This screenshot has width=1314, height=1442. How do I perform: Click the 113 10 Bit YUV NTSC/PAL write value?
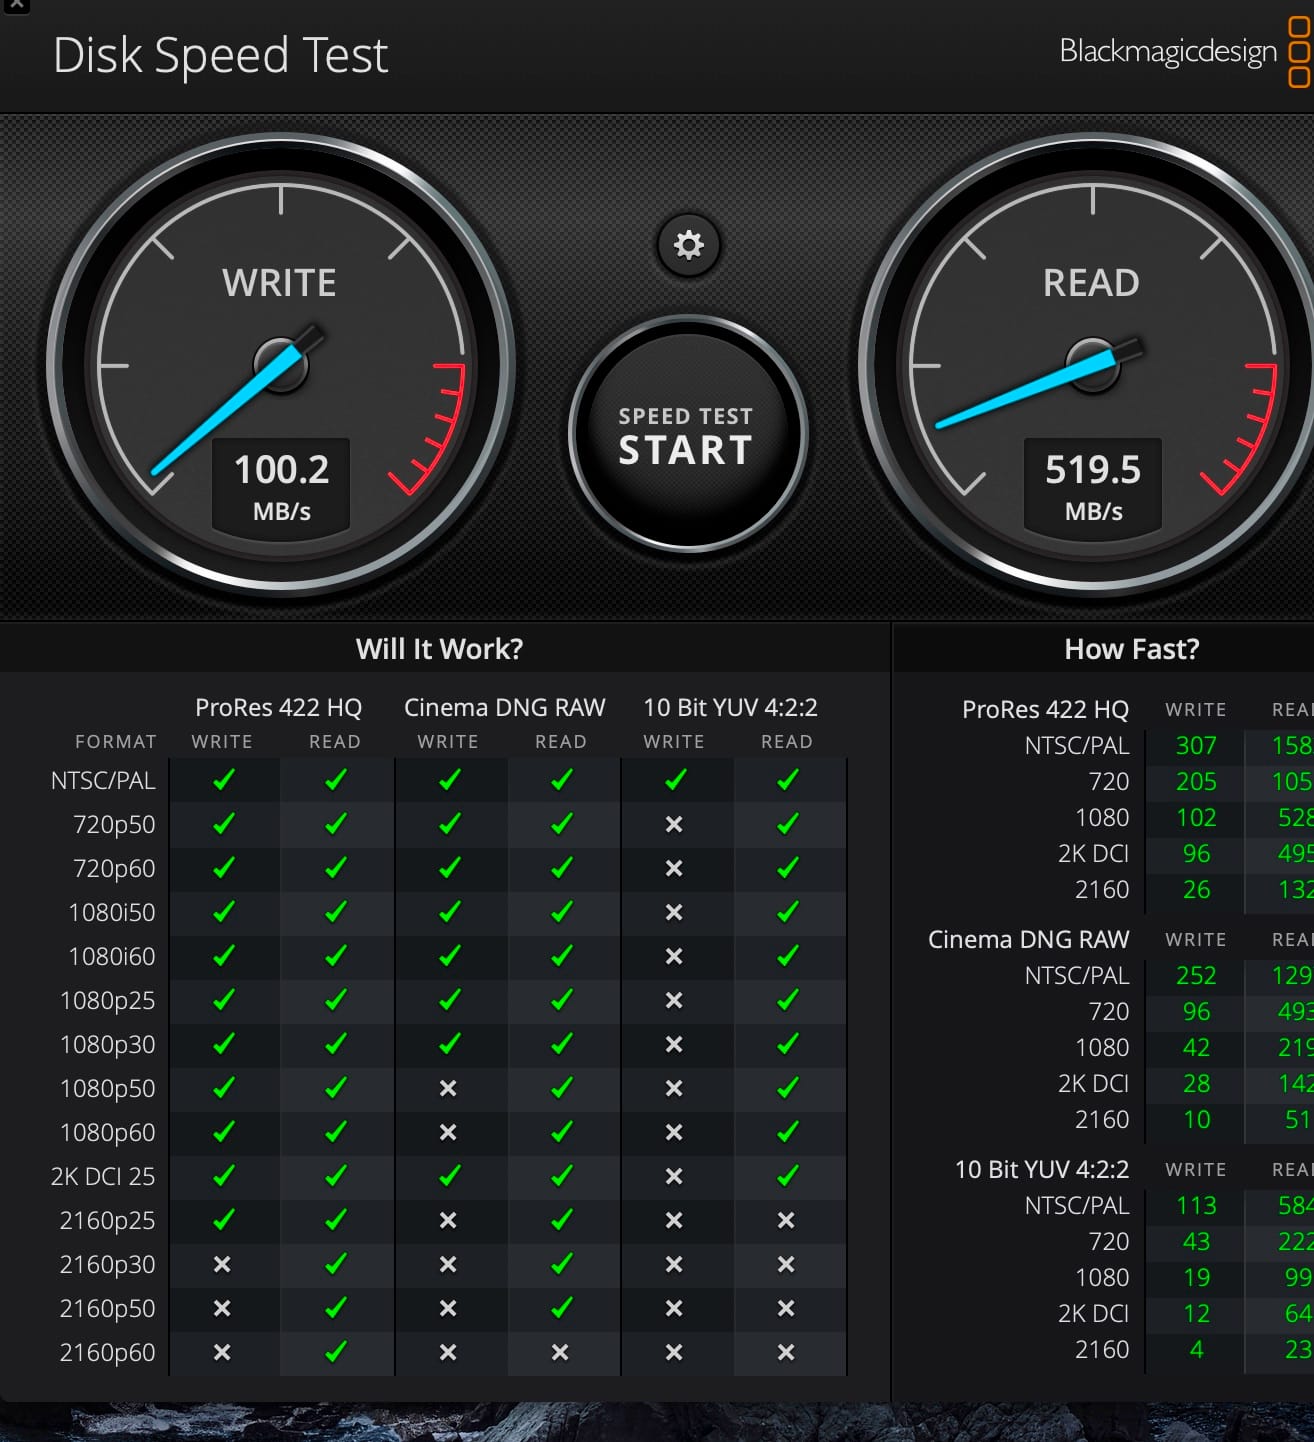(x=1196, y=1205)
